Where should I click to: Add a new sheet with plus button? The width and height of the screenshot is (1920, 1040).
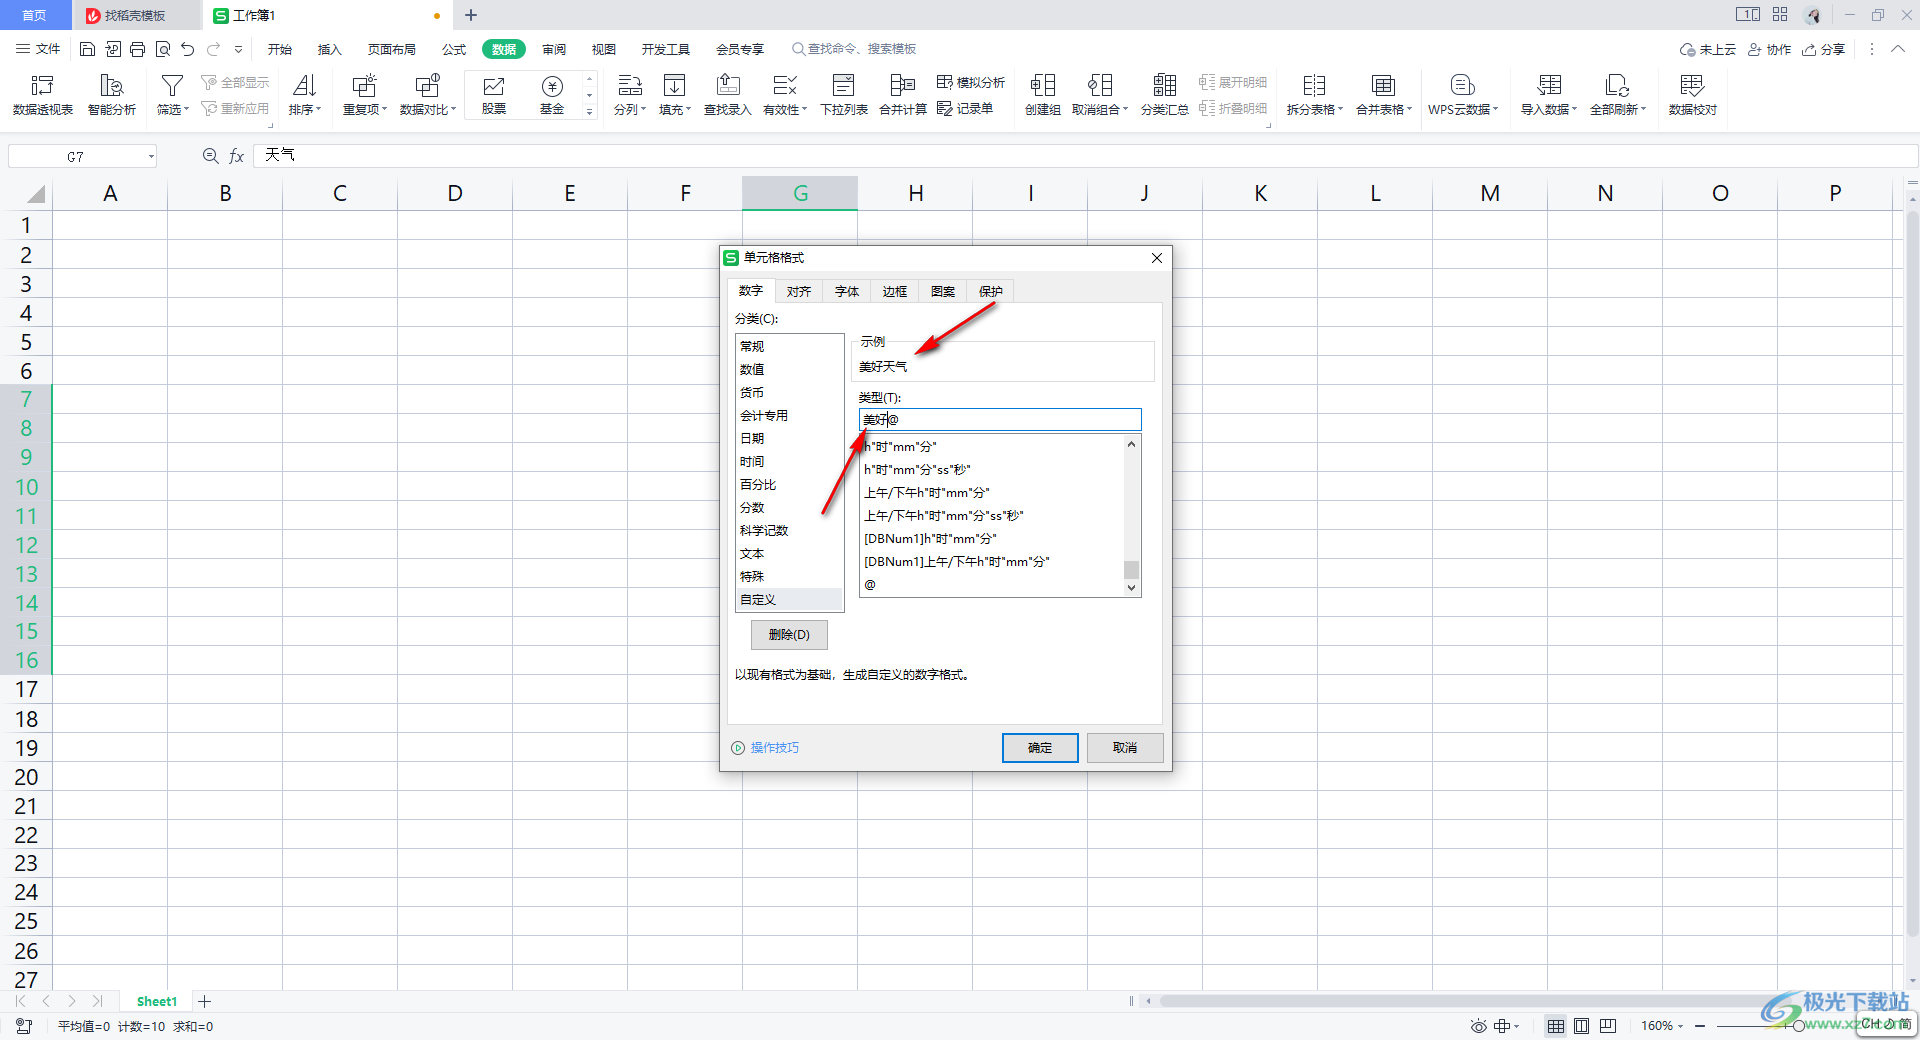(x=204, y=1001)
